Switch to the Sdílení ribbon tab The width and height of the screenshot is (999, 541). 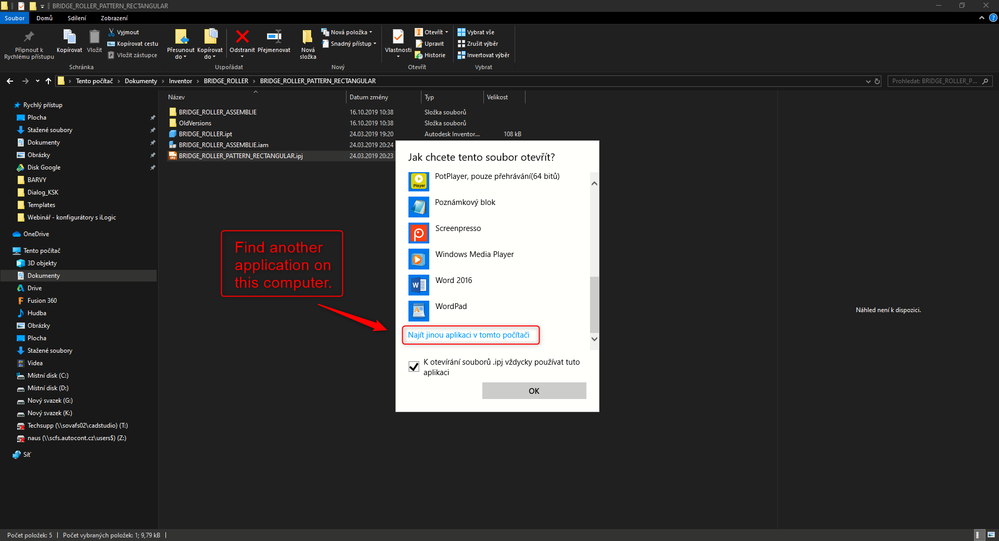(x=77, y=18)
